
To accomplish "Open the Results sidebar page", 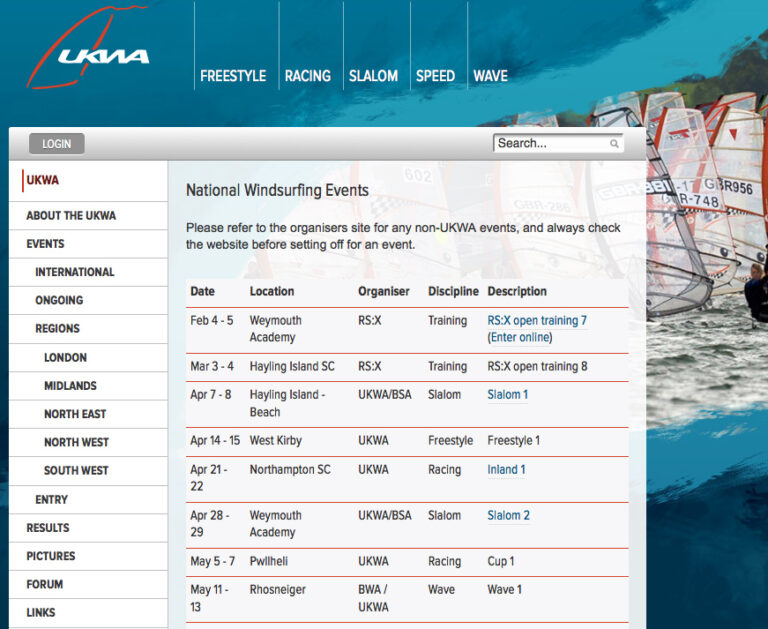I will click(48, 528).
